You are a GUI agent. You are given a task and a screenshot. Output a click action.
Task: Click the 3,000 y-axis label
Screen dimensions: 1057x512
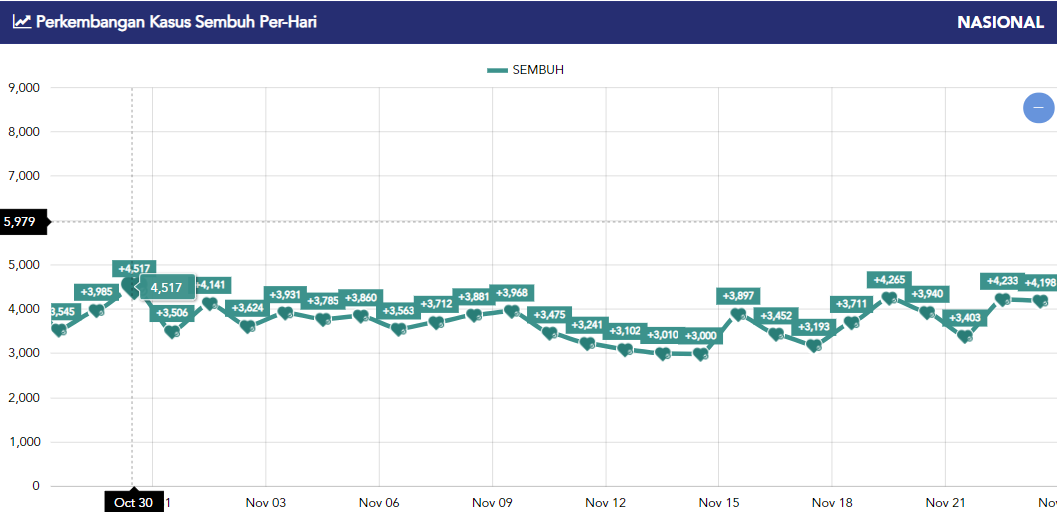(24, 354)
